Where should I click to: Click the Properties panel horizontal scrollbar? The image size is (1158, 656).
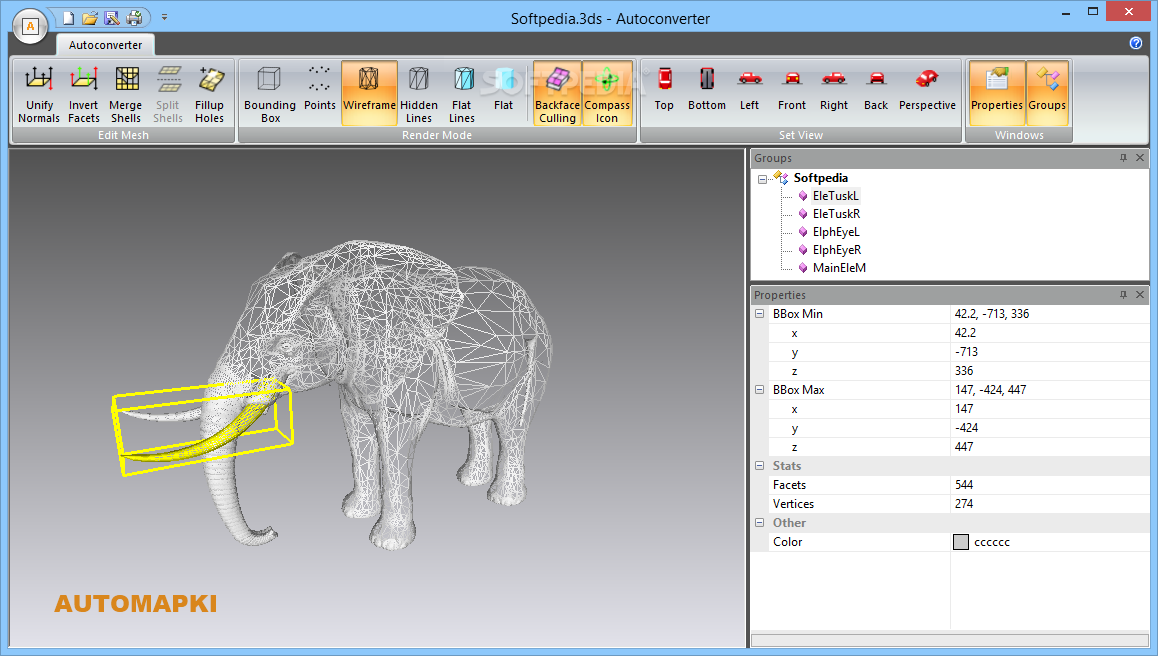950,640
